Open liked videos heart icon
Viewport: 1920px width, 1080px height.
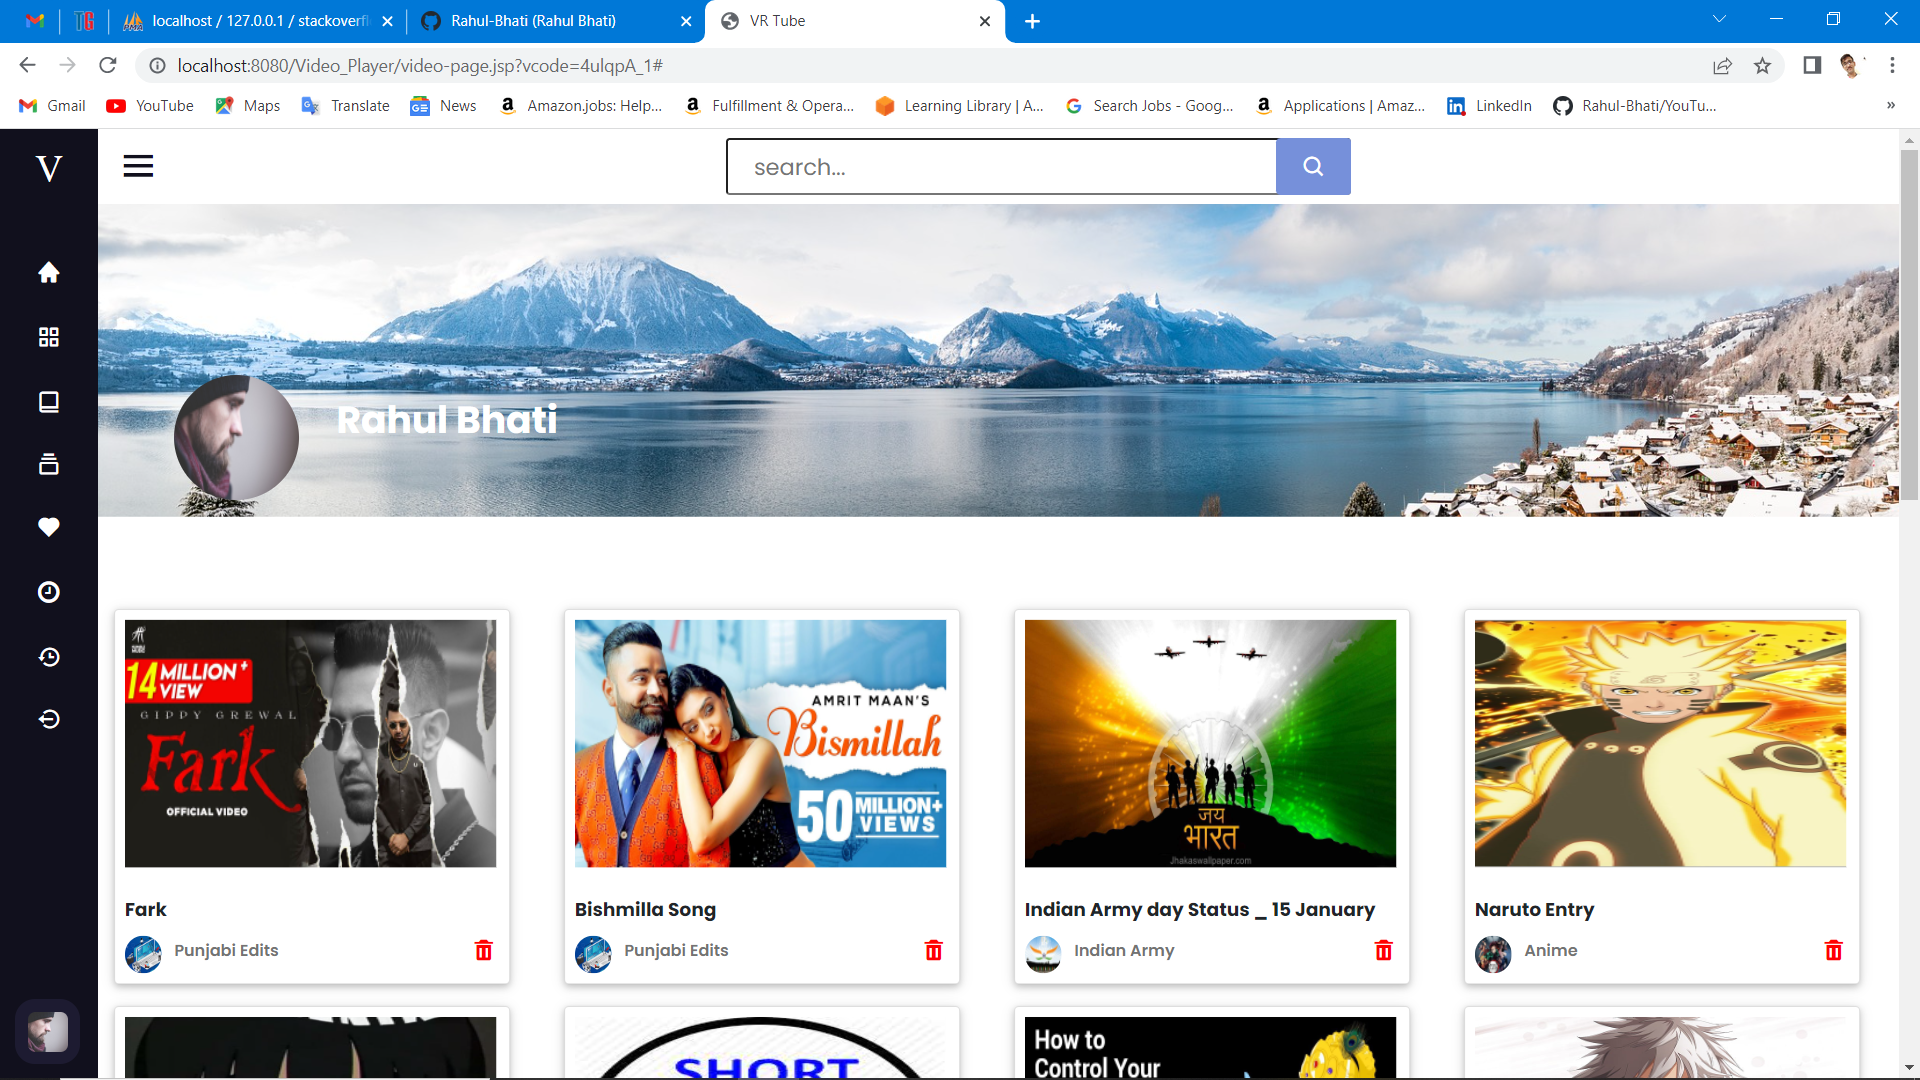coord(48,527)
